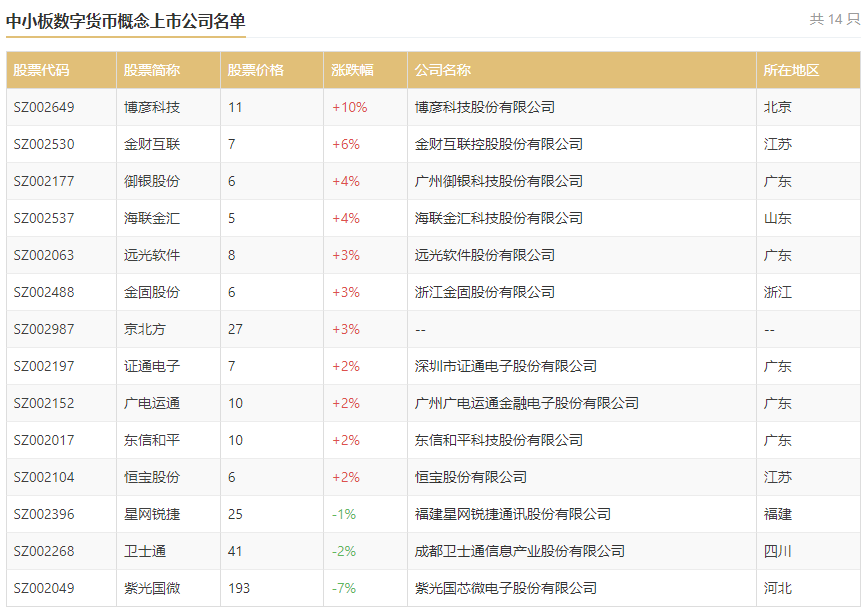Image resolution: width=863 pixels, height=614 pixels.
Task: Select stock code SZ002104
Action: click(44, 477)
